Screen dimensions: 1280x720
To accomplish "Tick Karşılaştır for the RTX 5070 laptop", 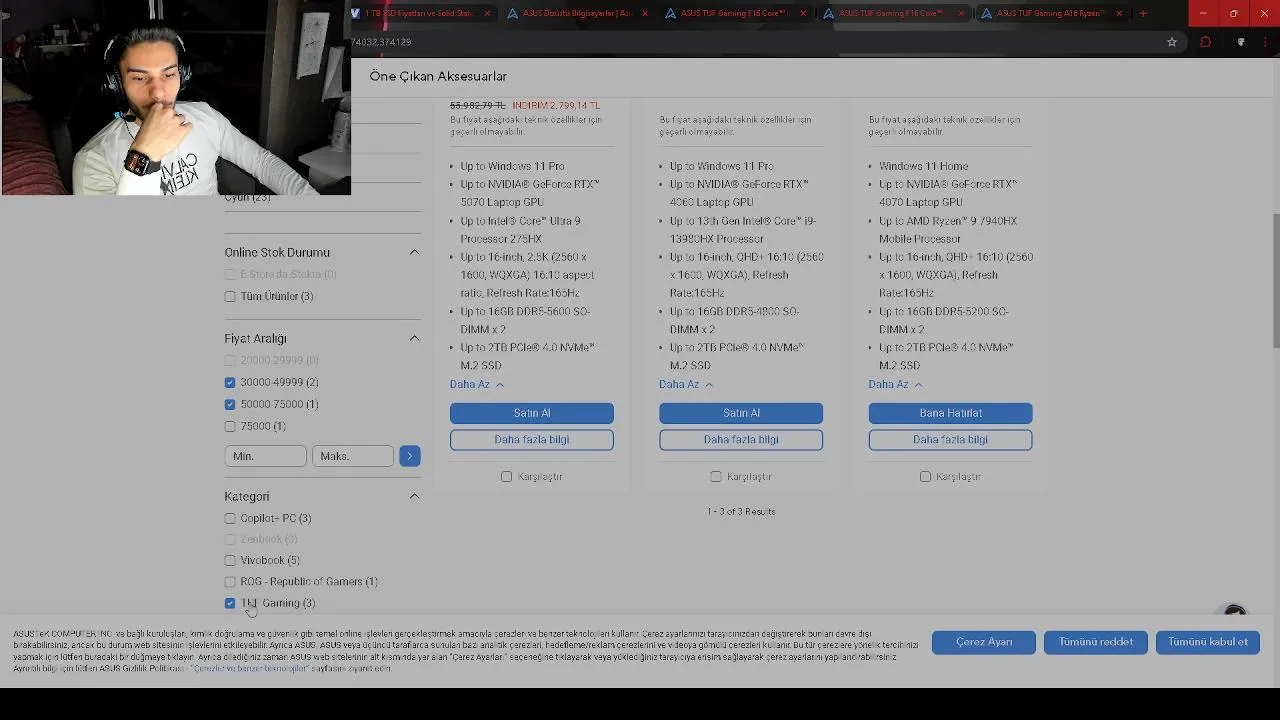I will 506,477.
